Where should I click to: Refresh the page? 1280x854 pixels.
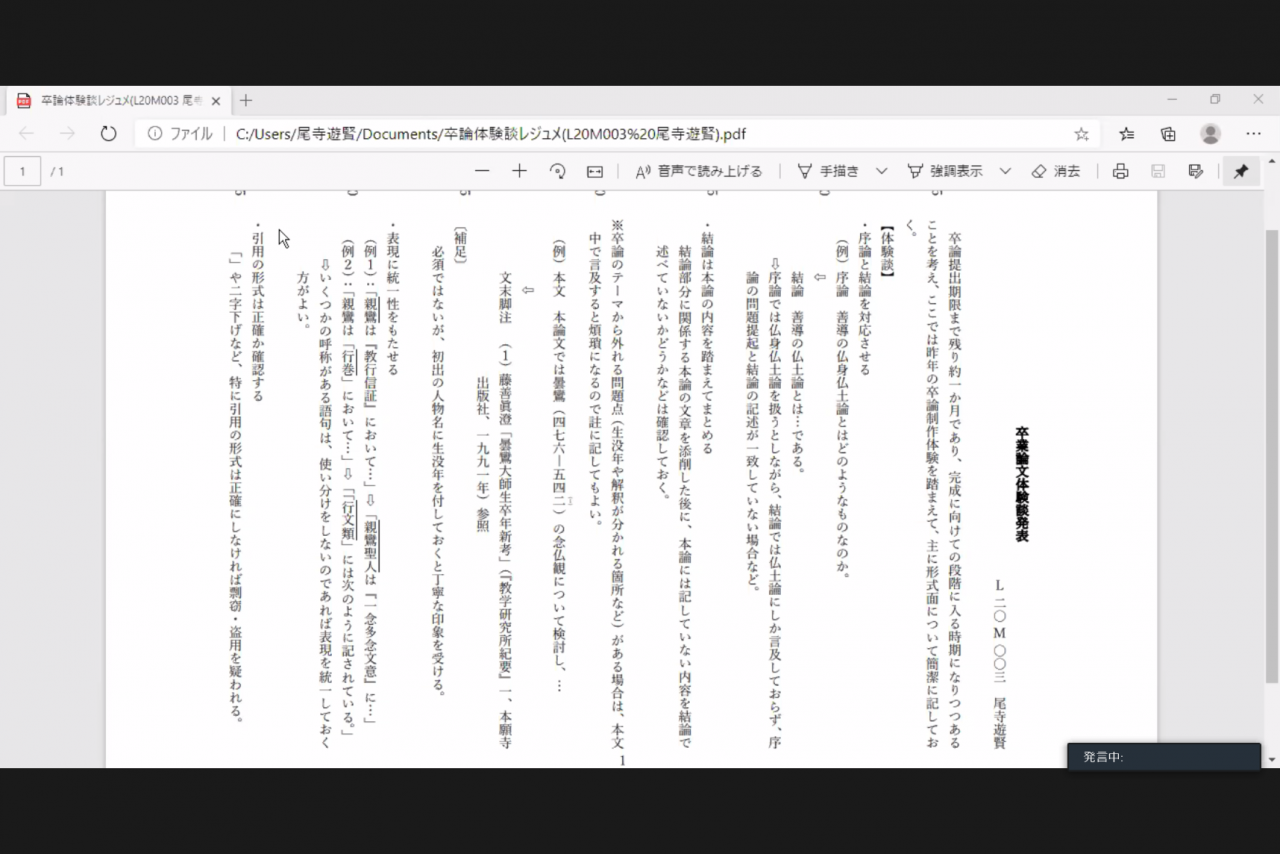point(108,134)
